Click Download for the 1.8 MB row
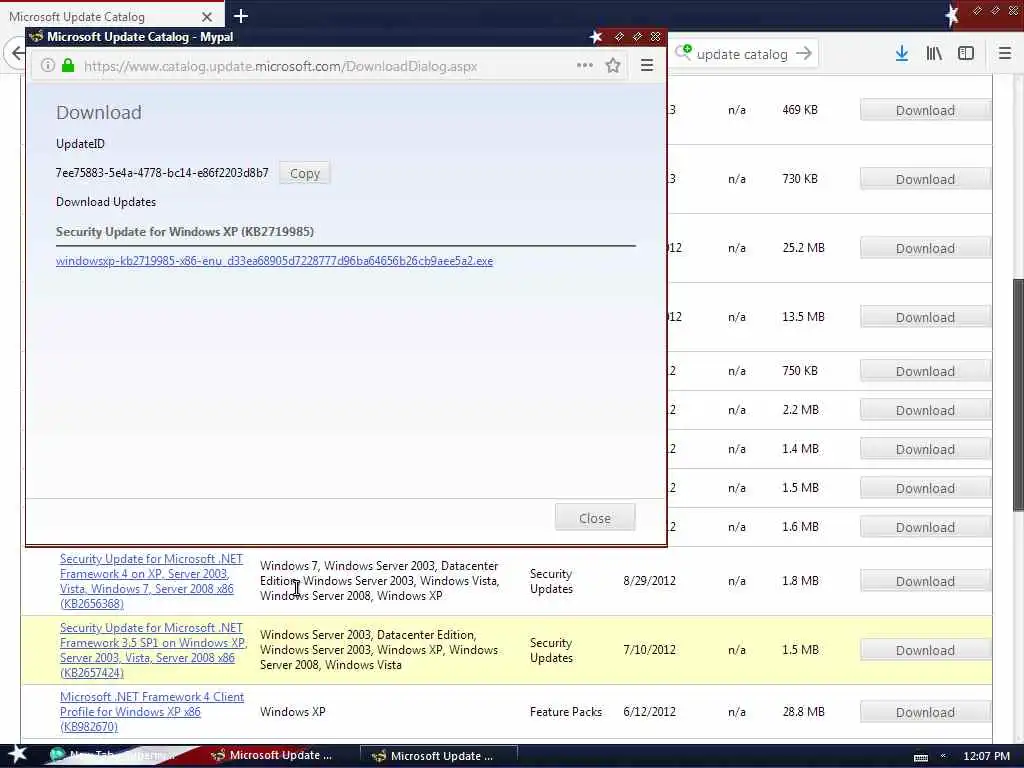The height and width of the screenshot is (768, 1024). point(925,581)
